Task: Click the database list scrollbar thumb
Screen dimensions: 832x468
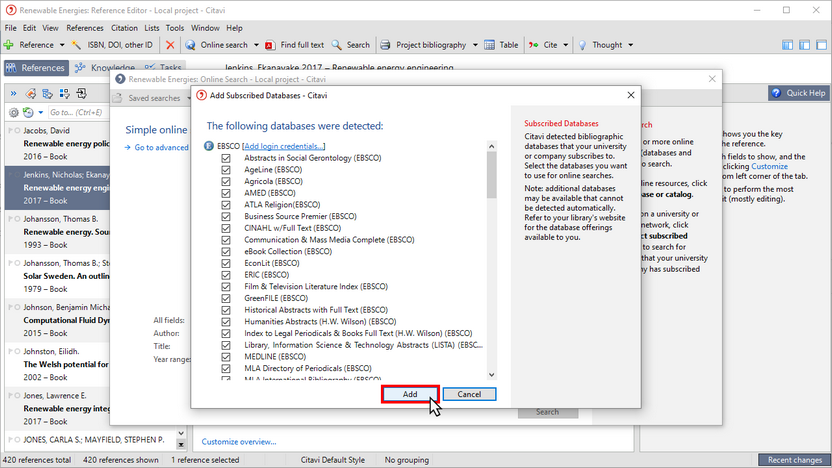Action: coord(491,175)
